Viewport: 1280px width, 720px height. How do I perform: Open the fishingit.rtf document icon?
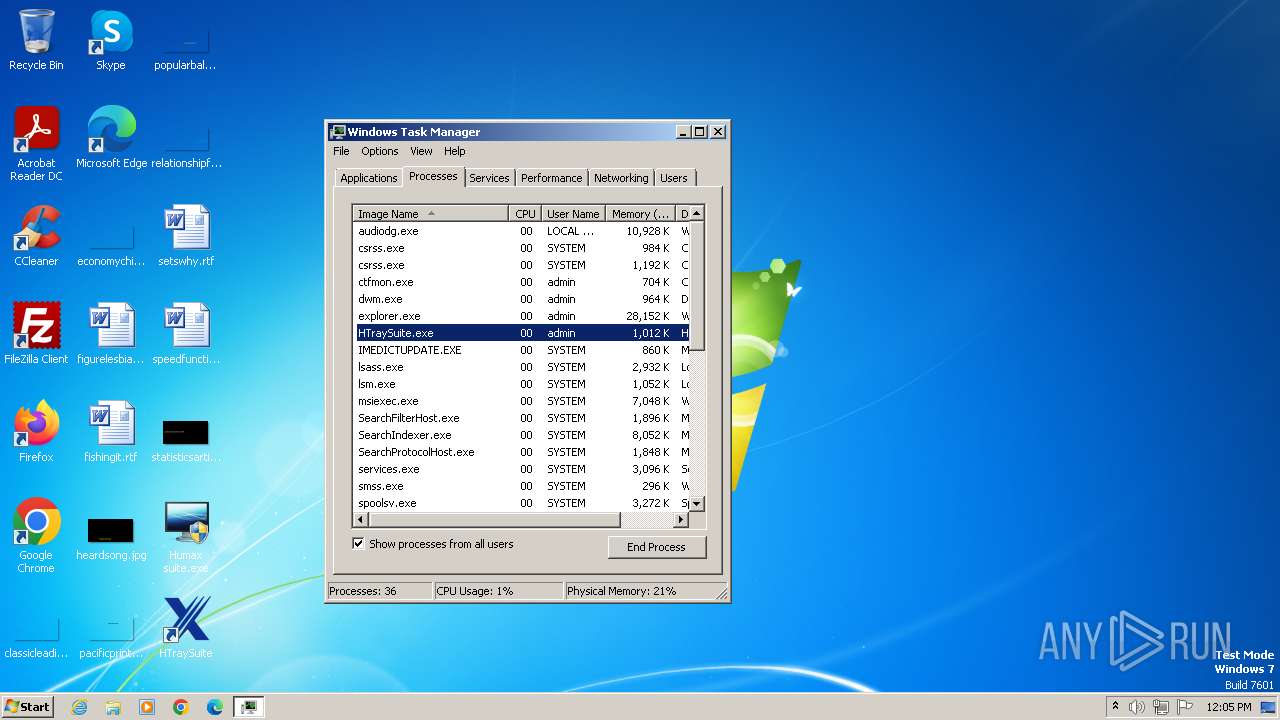tap(111, 431)
